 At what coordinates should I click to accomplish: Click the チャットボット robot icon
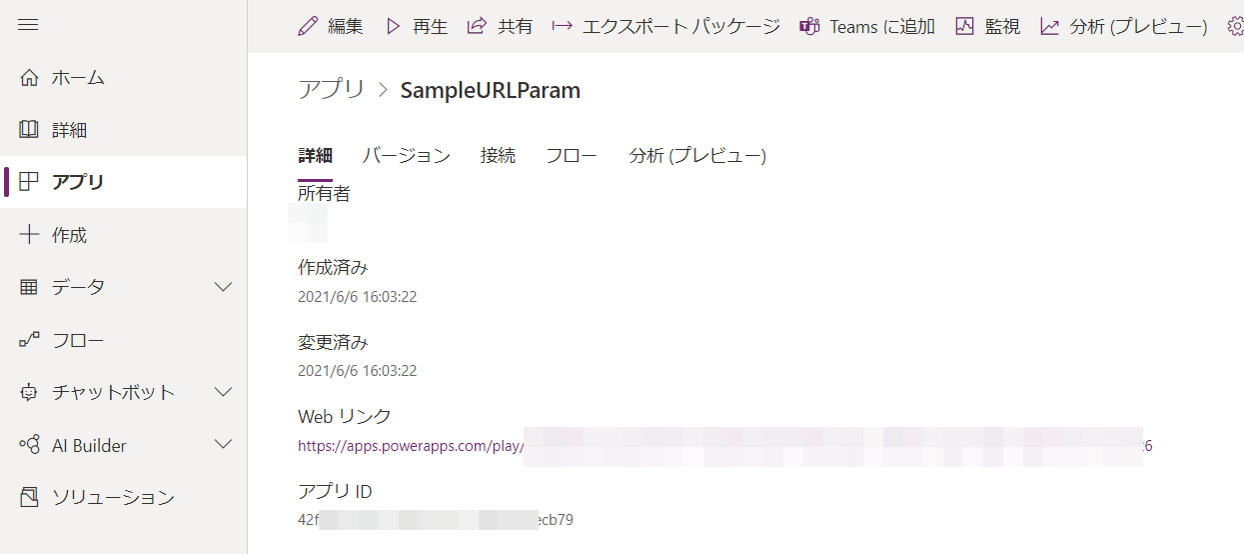pyautogui.click(x=29, y=392)
